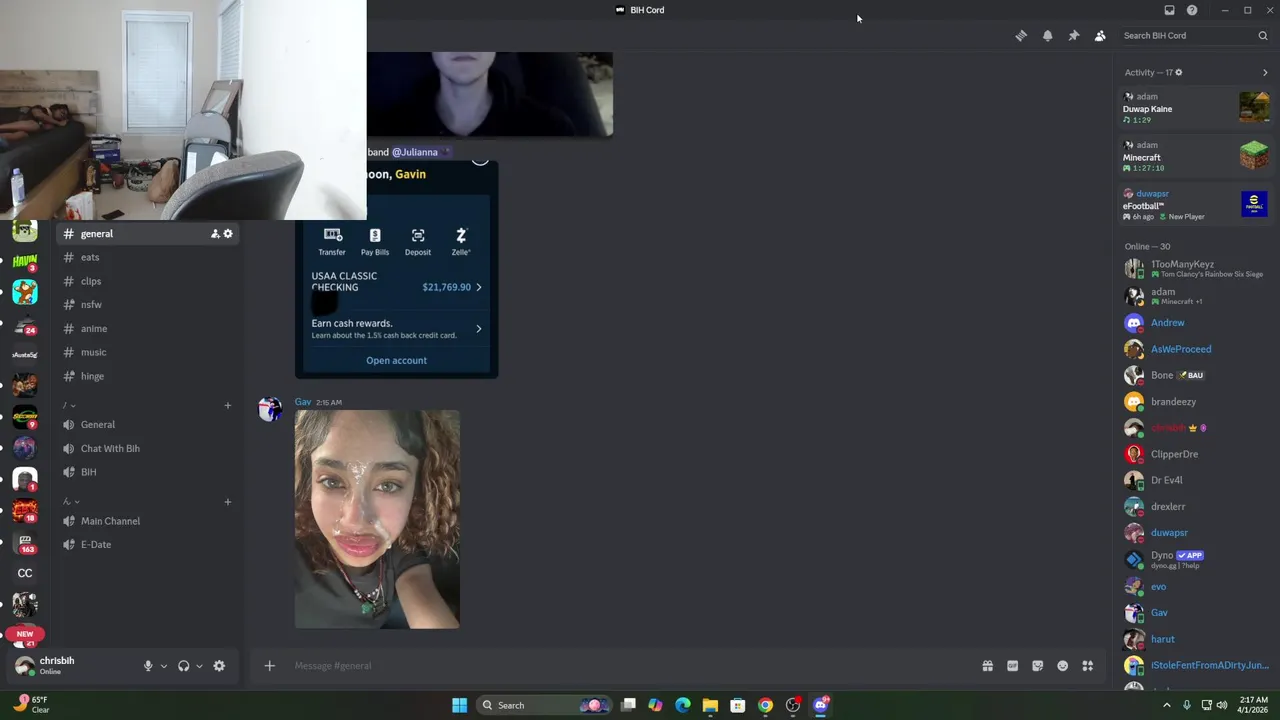Edit general channel settings gear
Screen dimensions: 1280x720
tap(228, 234)
